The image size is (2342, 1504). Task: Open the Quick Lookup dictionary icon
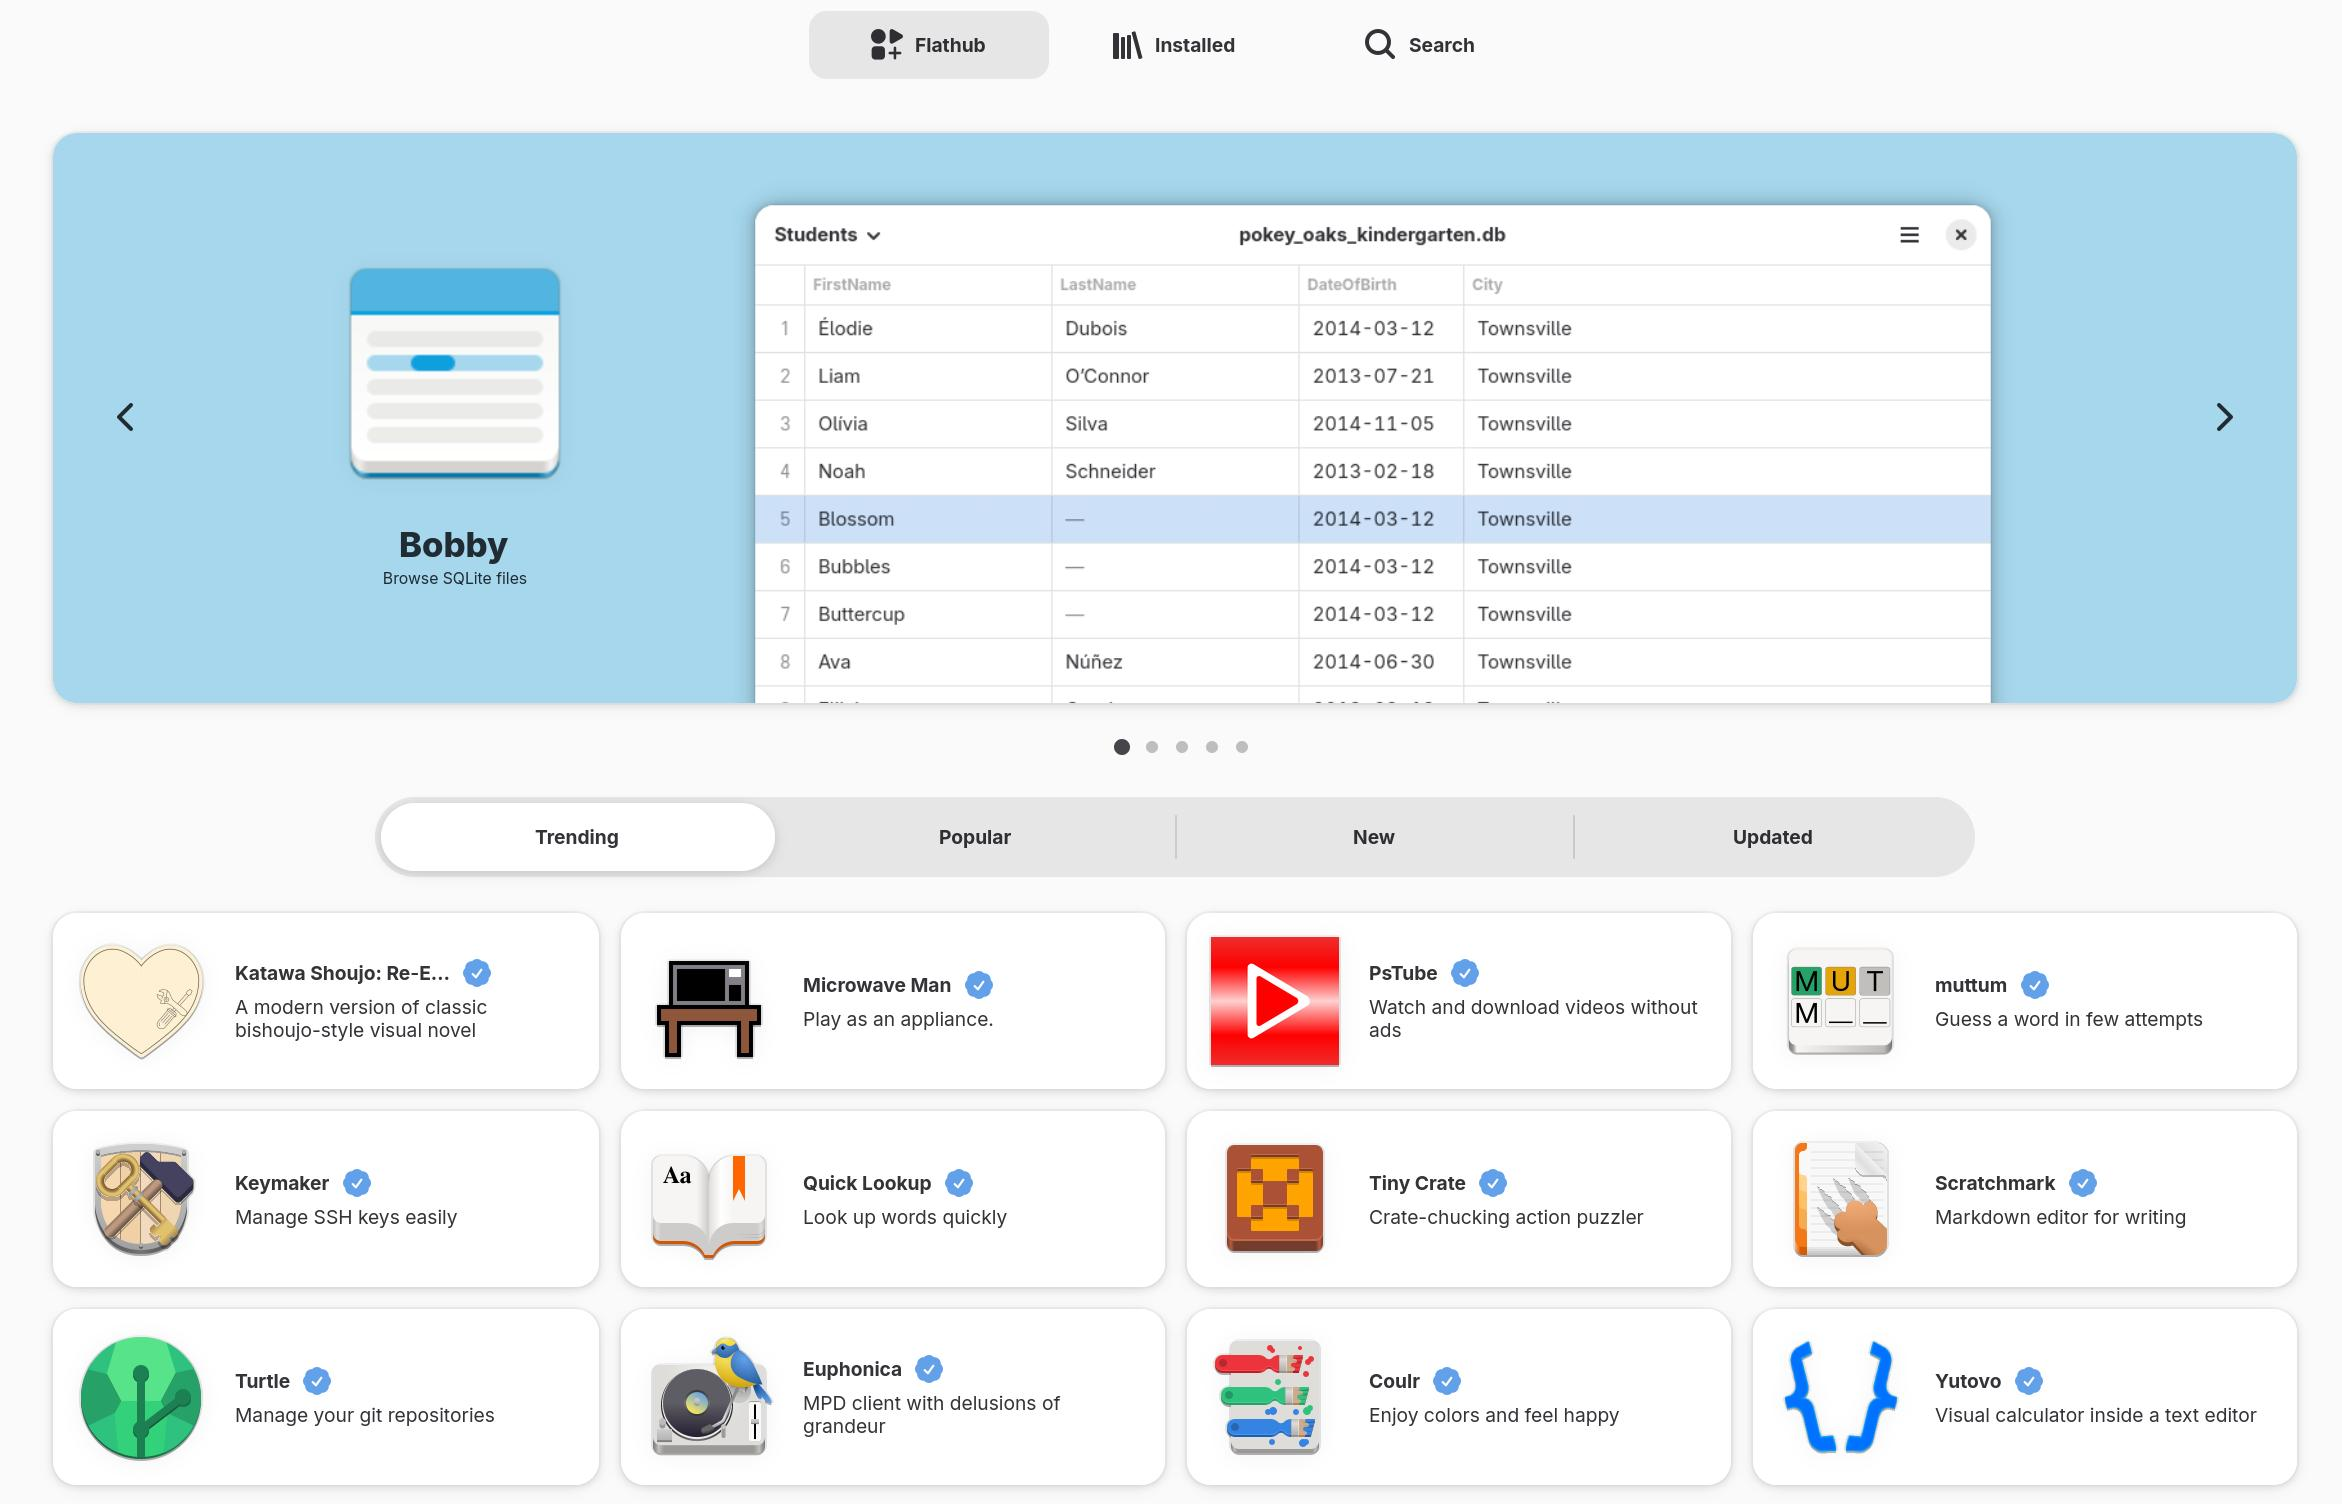click(x=709, y=1204)
